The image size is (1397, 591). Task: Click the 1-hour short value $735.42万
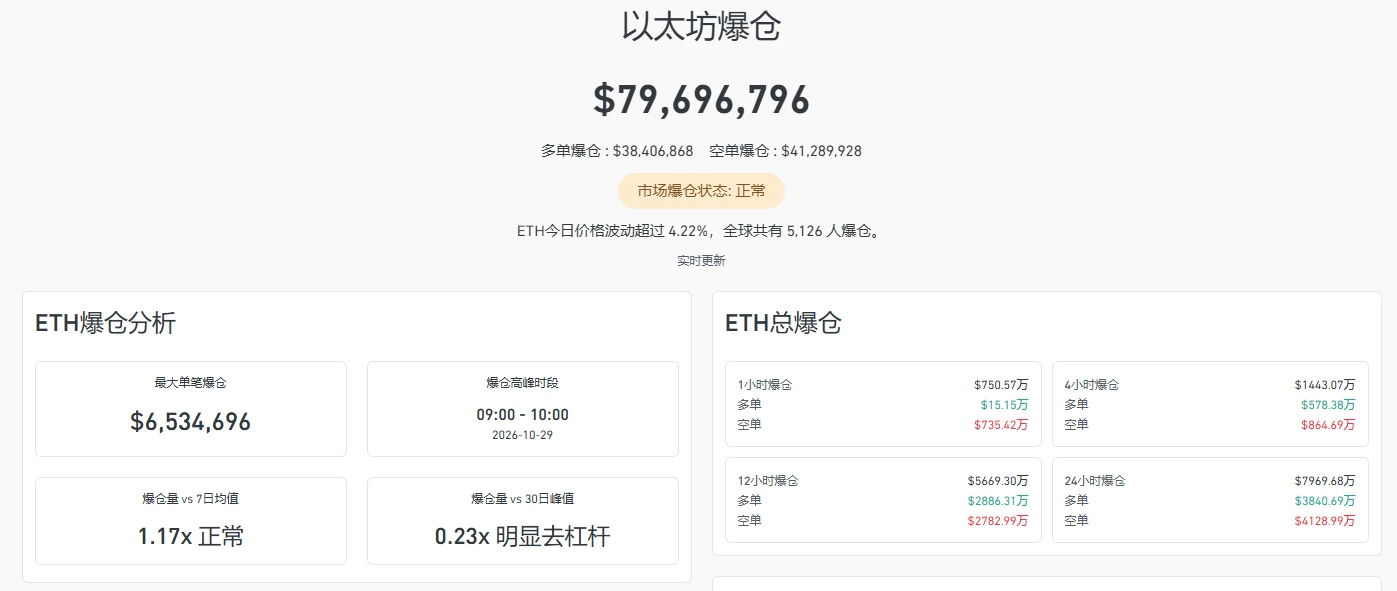1001,425
